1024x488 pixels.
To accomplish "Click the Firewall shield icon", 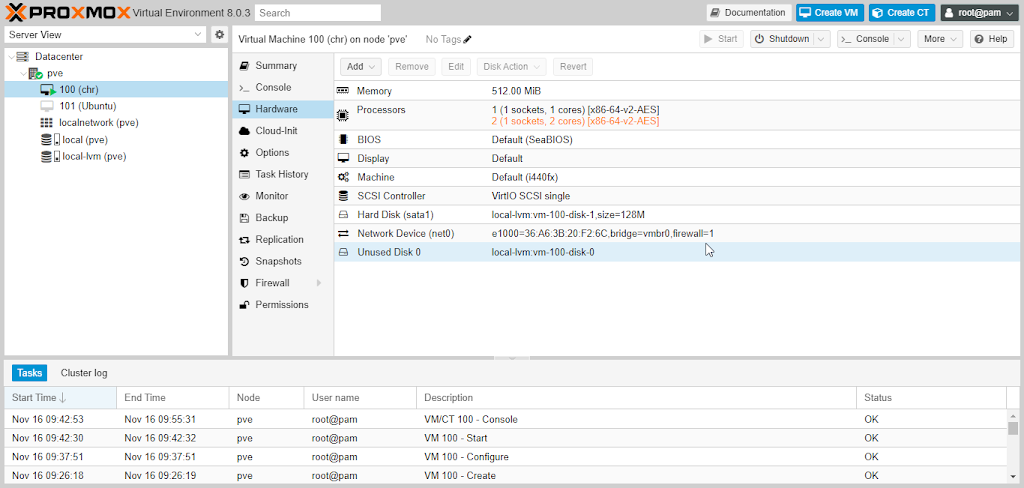I will (244, 283).
